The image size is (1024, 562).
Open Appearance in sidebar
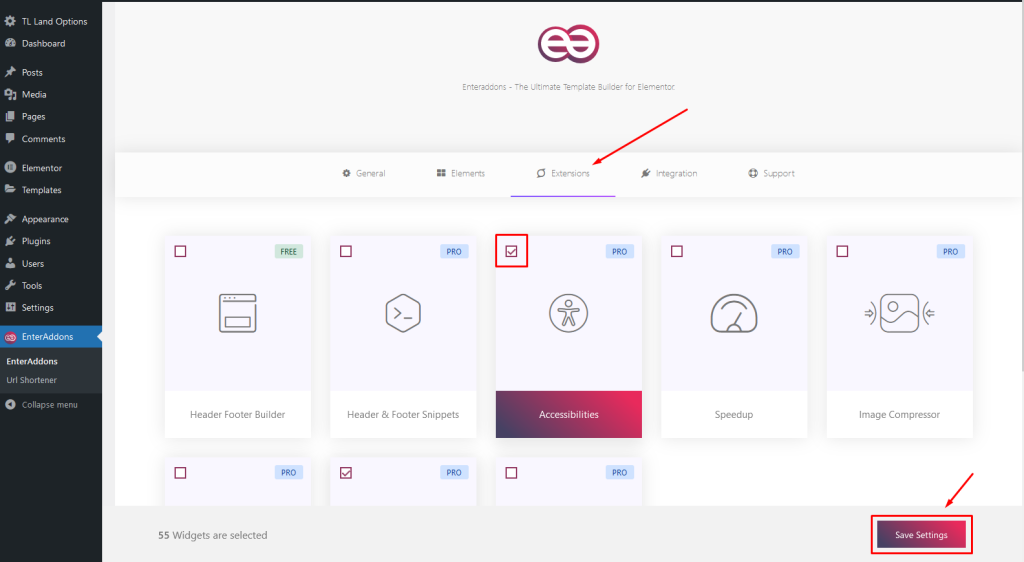coord(45,219)
